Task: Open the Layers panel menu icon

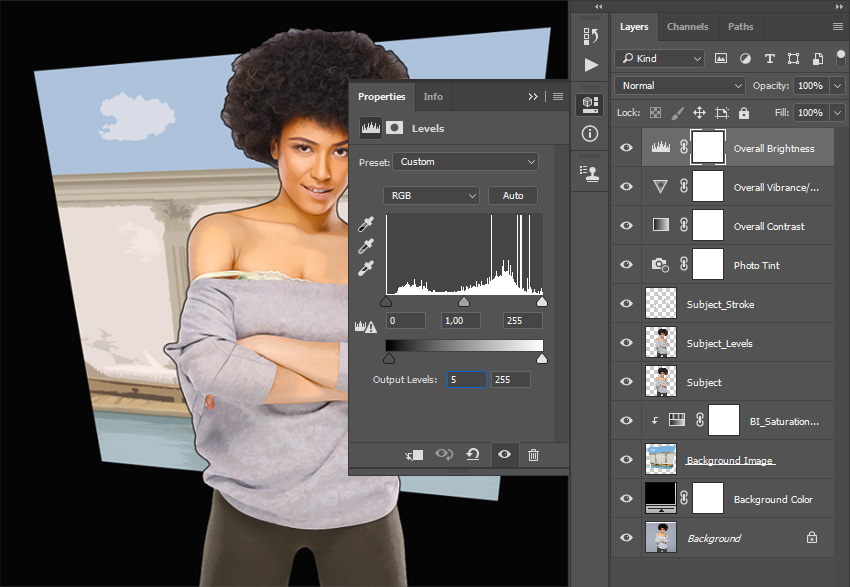Action: [837, 27]
